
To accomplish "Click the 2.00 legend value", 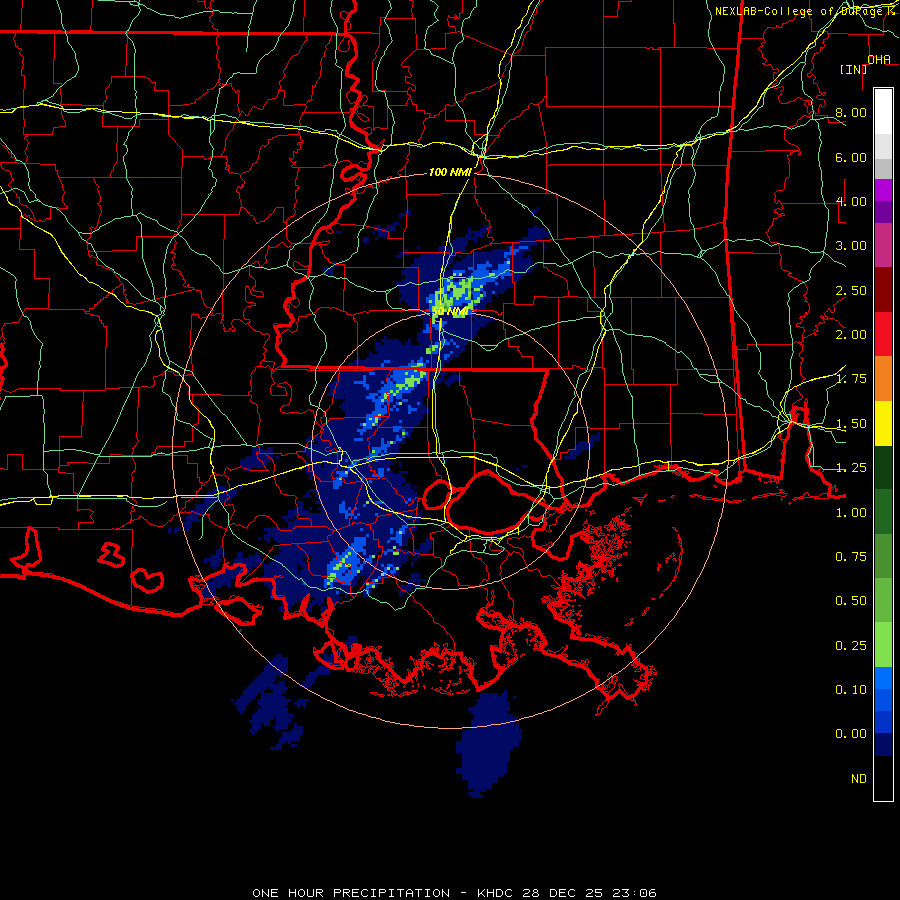I will pyautogui.click(x=851, y=335).
